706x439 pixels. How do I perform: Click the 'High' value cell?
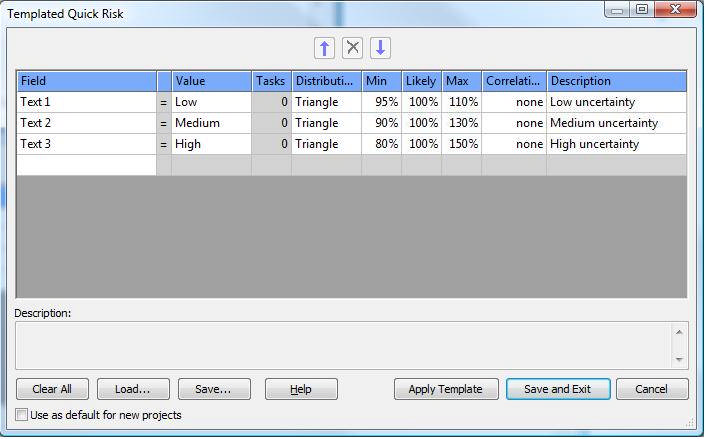(211, 144)
